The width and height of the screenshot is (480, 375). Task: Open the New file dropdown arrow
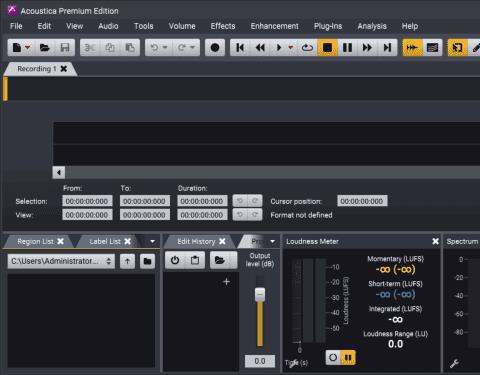point(28,47)
